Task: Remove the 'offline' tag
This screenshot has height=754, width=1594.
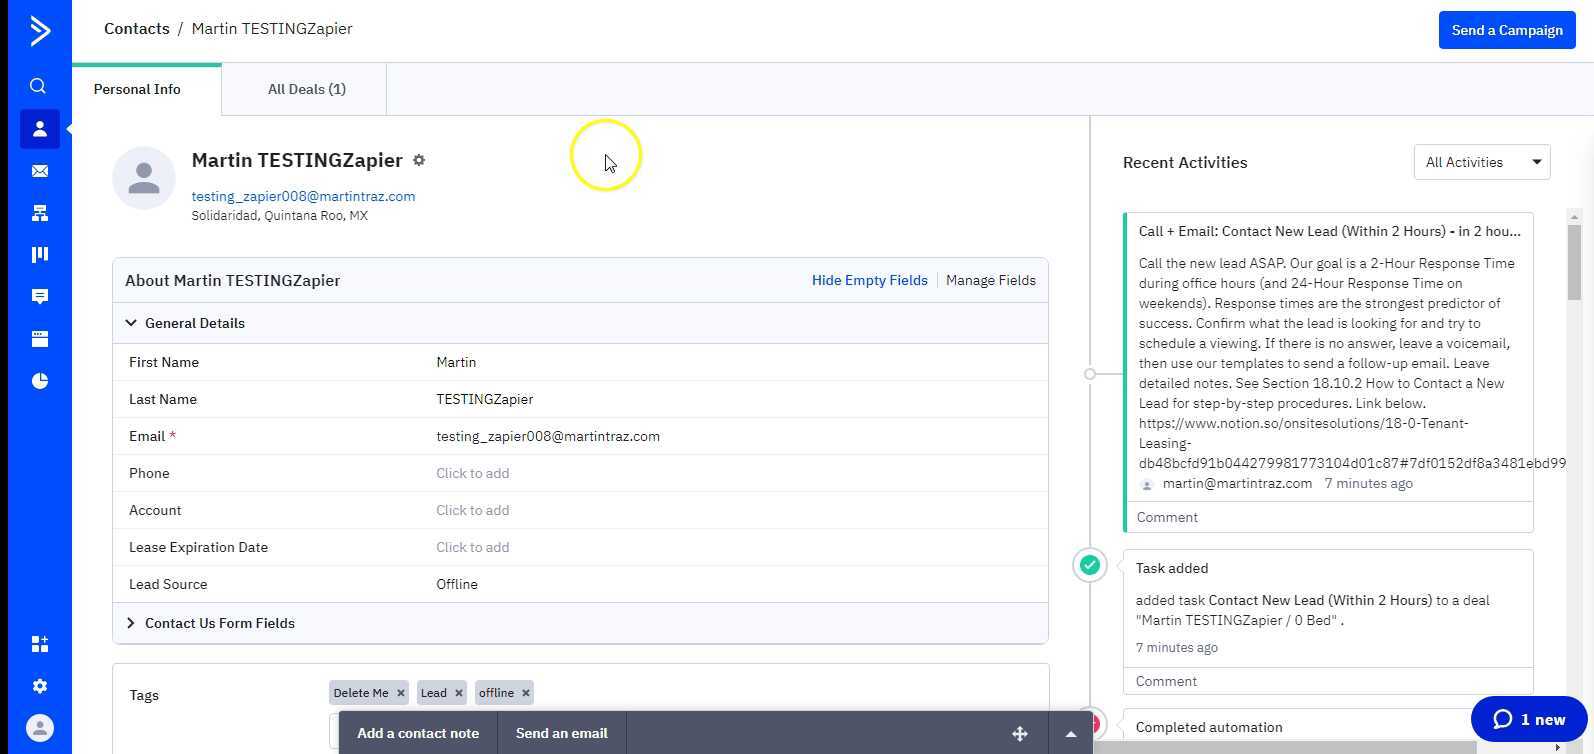Action: click(x=525, y=693)
